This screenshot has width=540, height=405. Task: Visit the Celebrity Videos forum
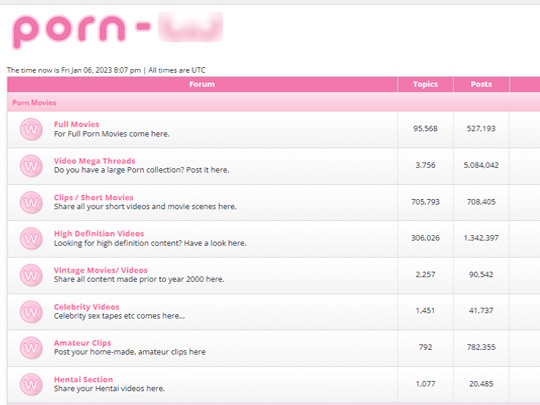tap(86, 307)
